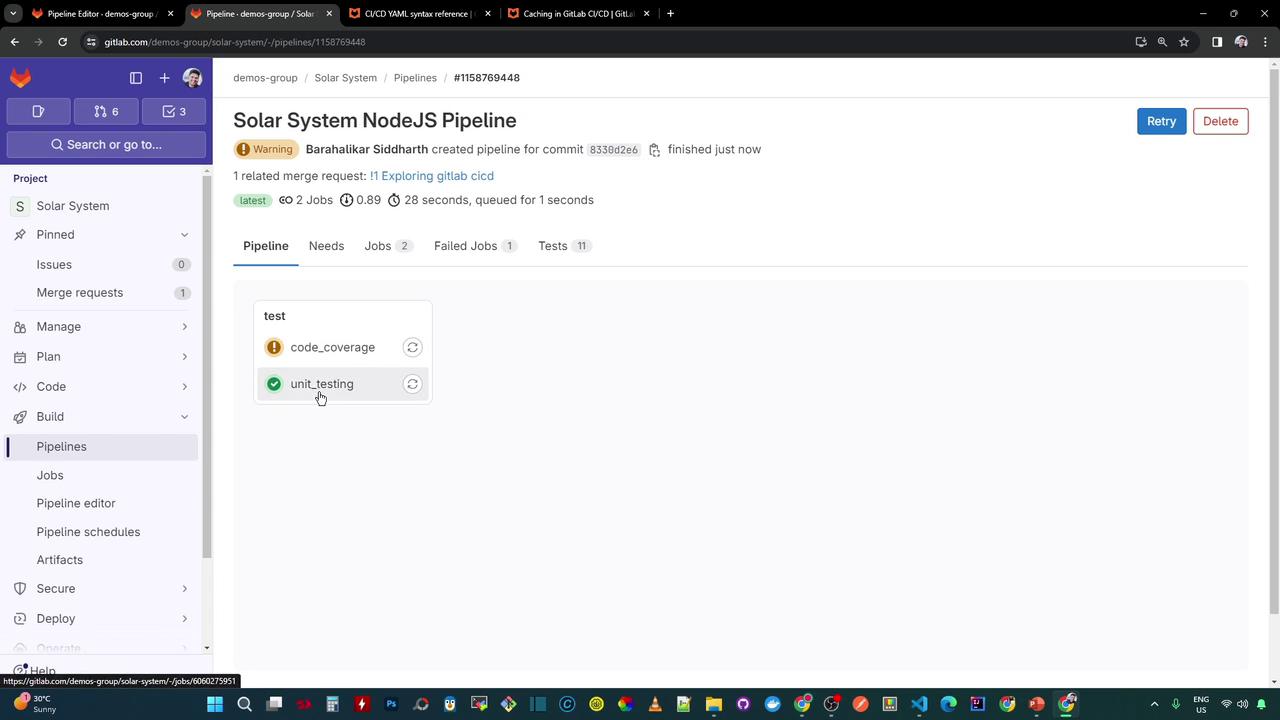Open the browser side panel icon
1280x720 pixels.
click(x=1217, y=42)
